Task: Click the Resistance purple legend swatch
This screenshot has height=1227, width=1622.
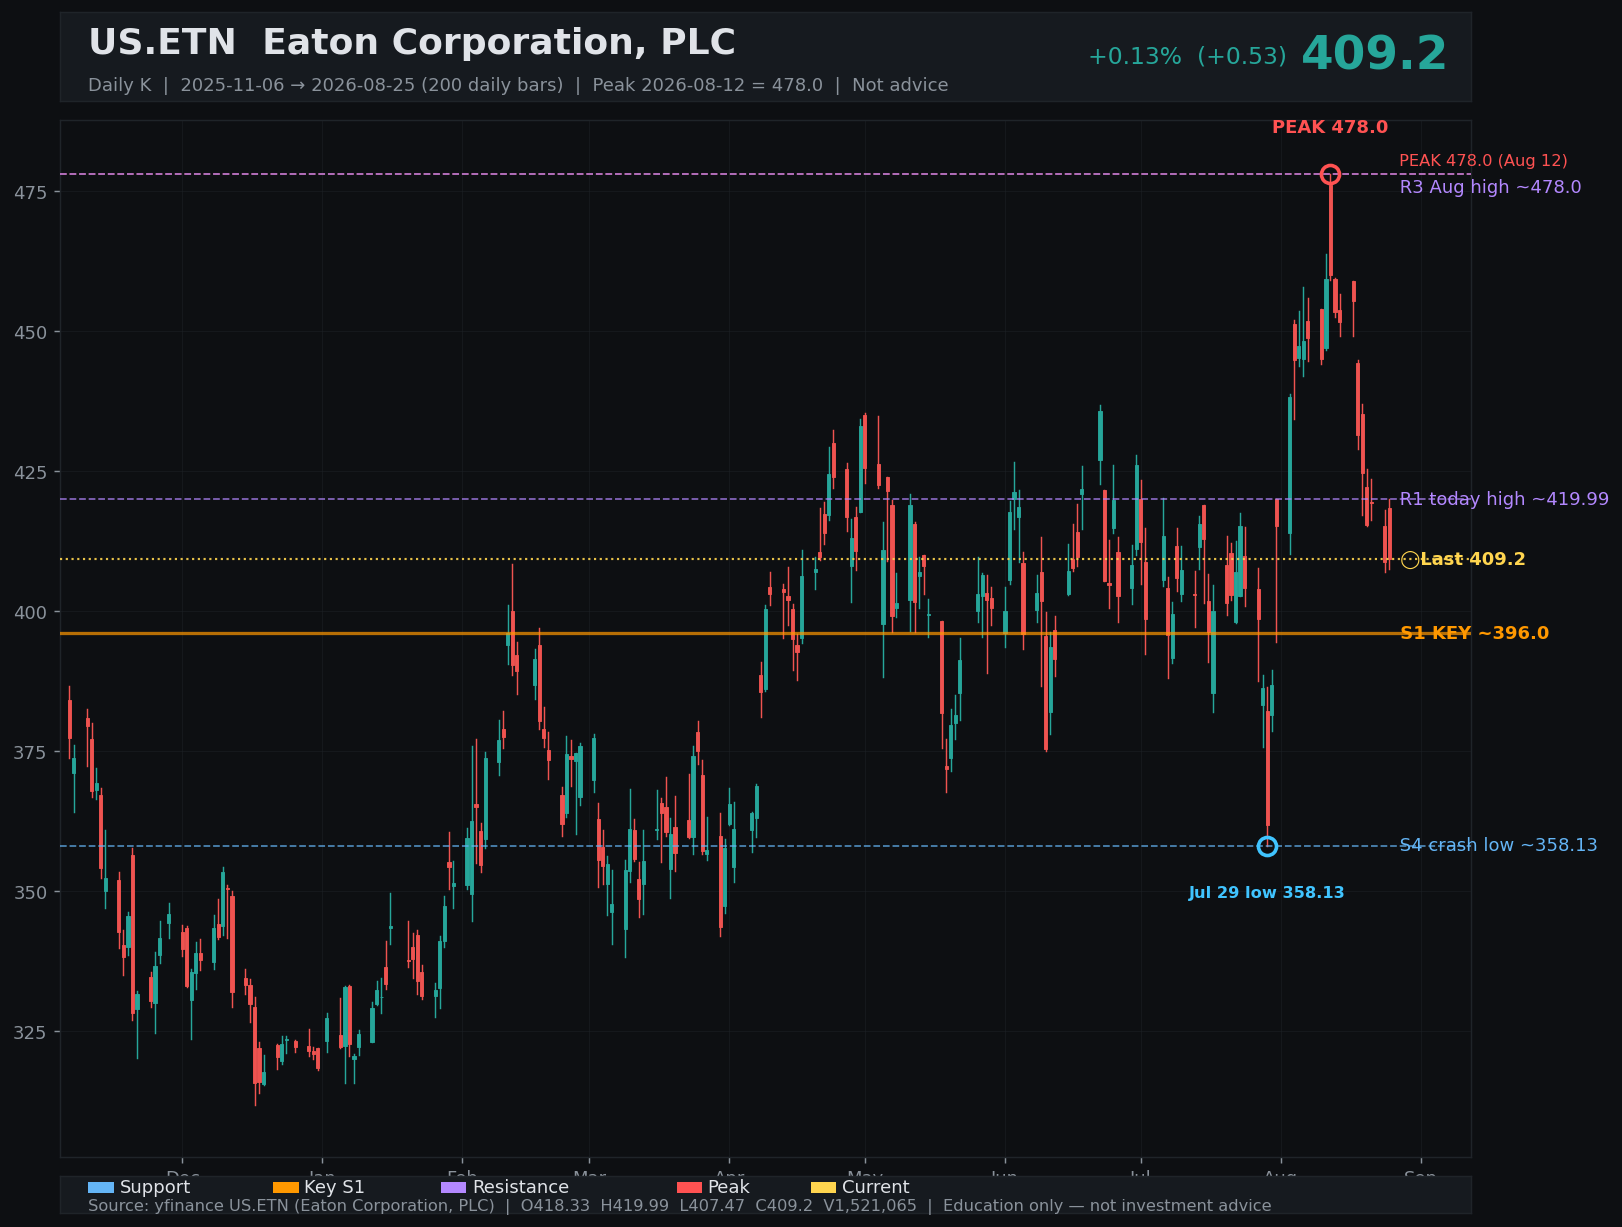Action: tap(454, 1188)
